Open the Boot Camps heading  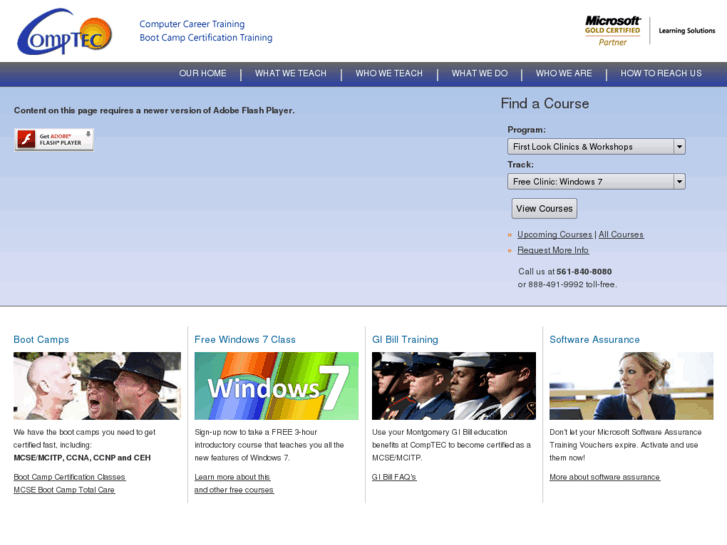[41, 340]
